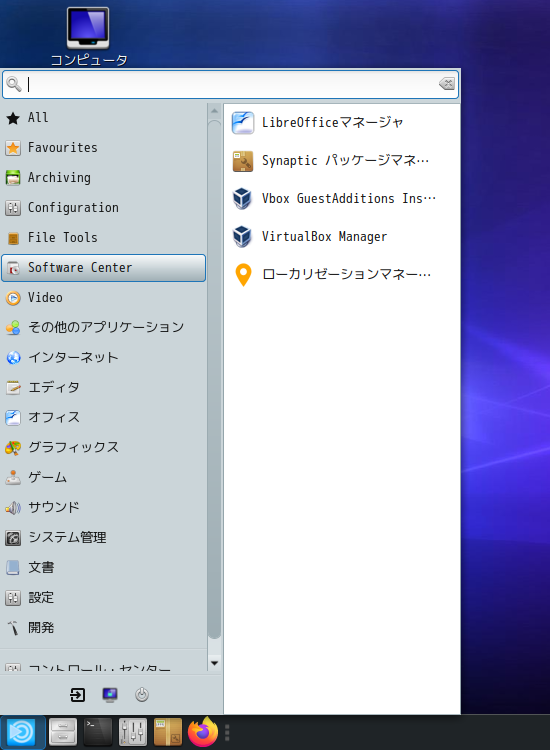Launch ローカリゼーションマネージャ
Screen dimensions: 550x750
pyautogui.click(x=342, y=275)
